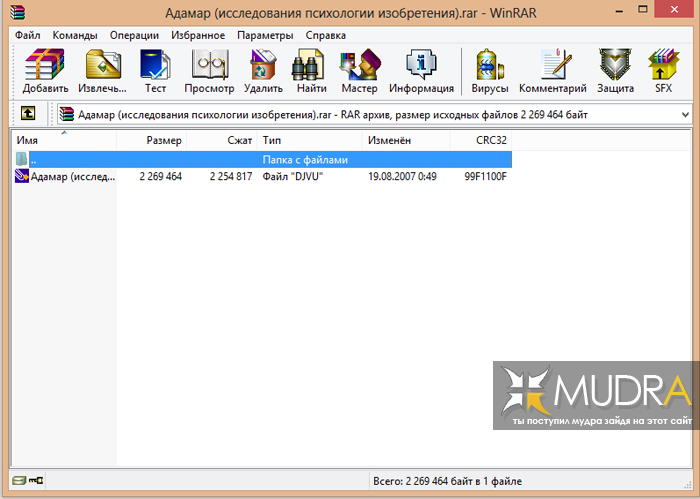700x499 pixels.
Task: Sort by Сжат column header
Action: [x=222, y=141]
